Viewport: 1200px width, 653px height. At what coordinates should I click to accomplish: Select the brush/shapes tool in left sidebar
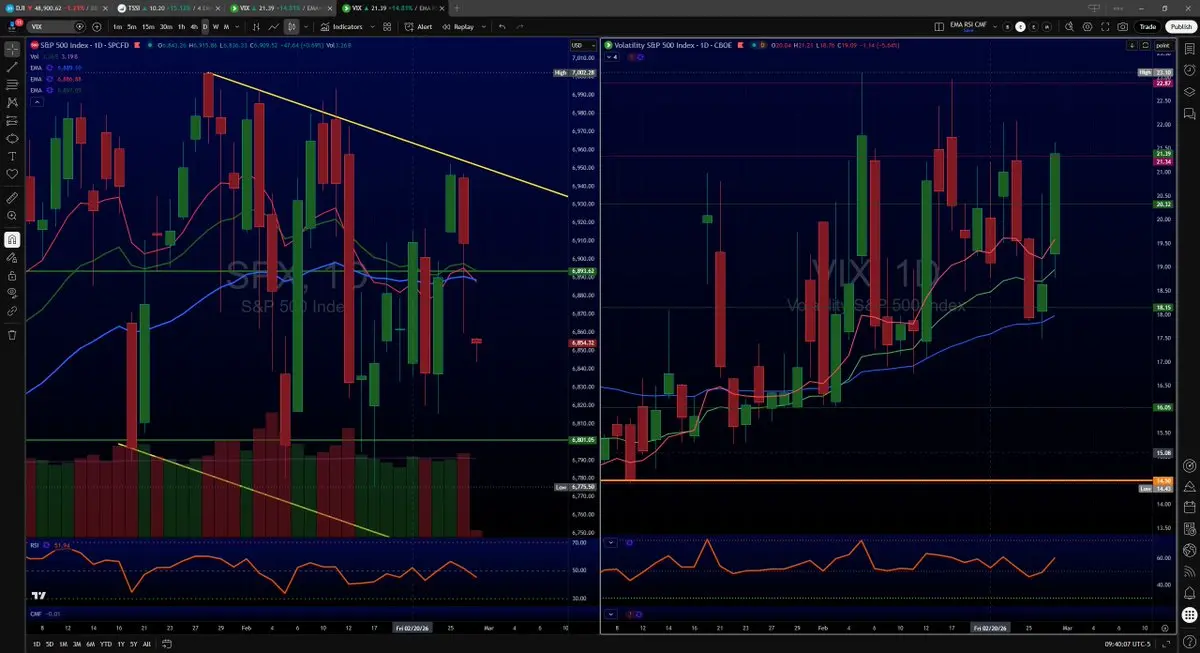(12, 138)
